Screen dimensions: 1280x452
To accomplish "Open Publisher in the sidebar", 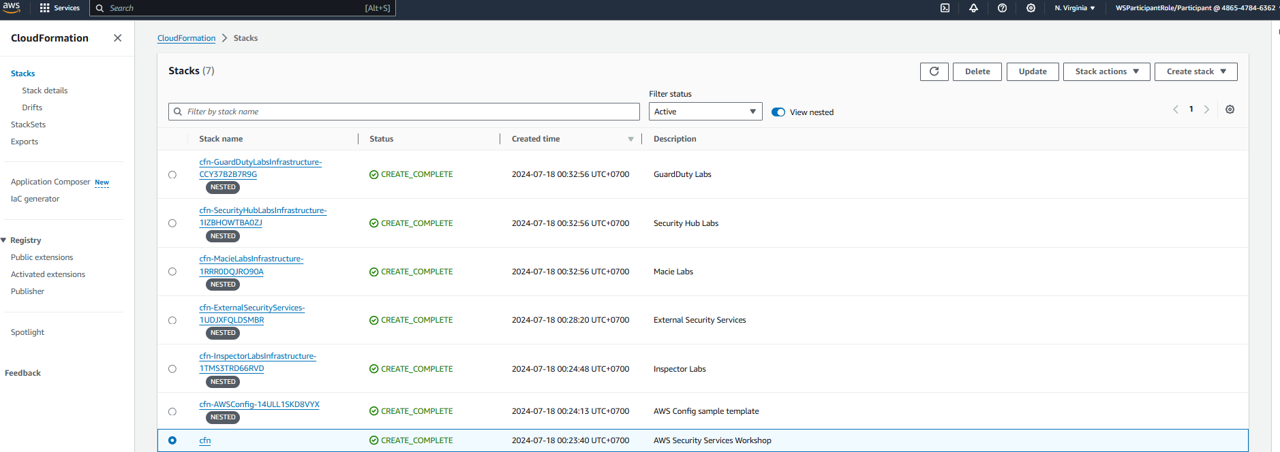I will pos(27,291).
